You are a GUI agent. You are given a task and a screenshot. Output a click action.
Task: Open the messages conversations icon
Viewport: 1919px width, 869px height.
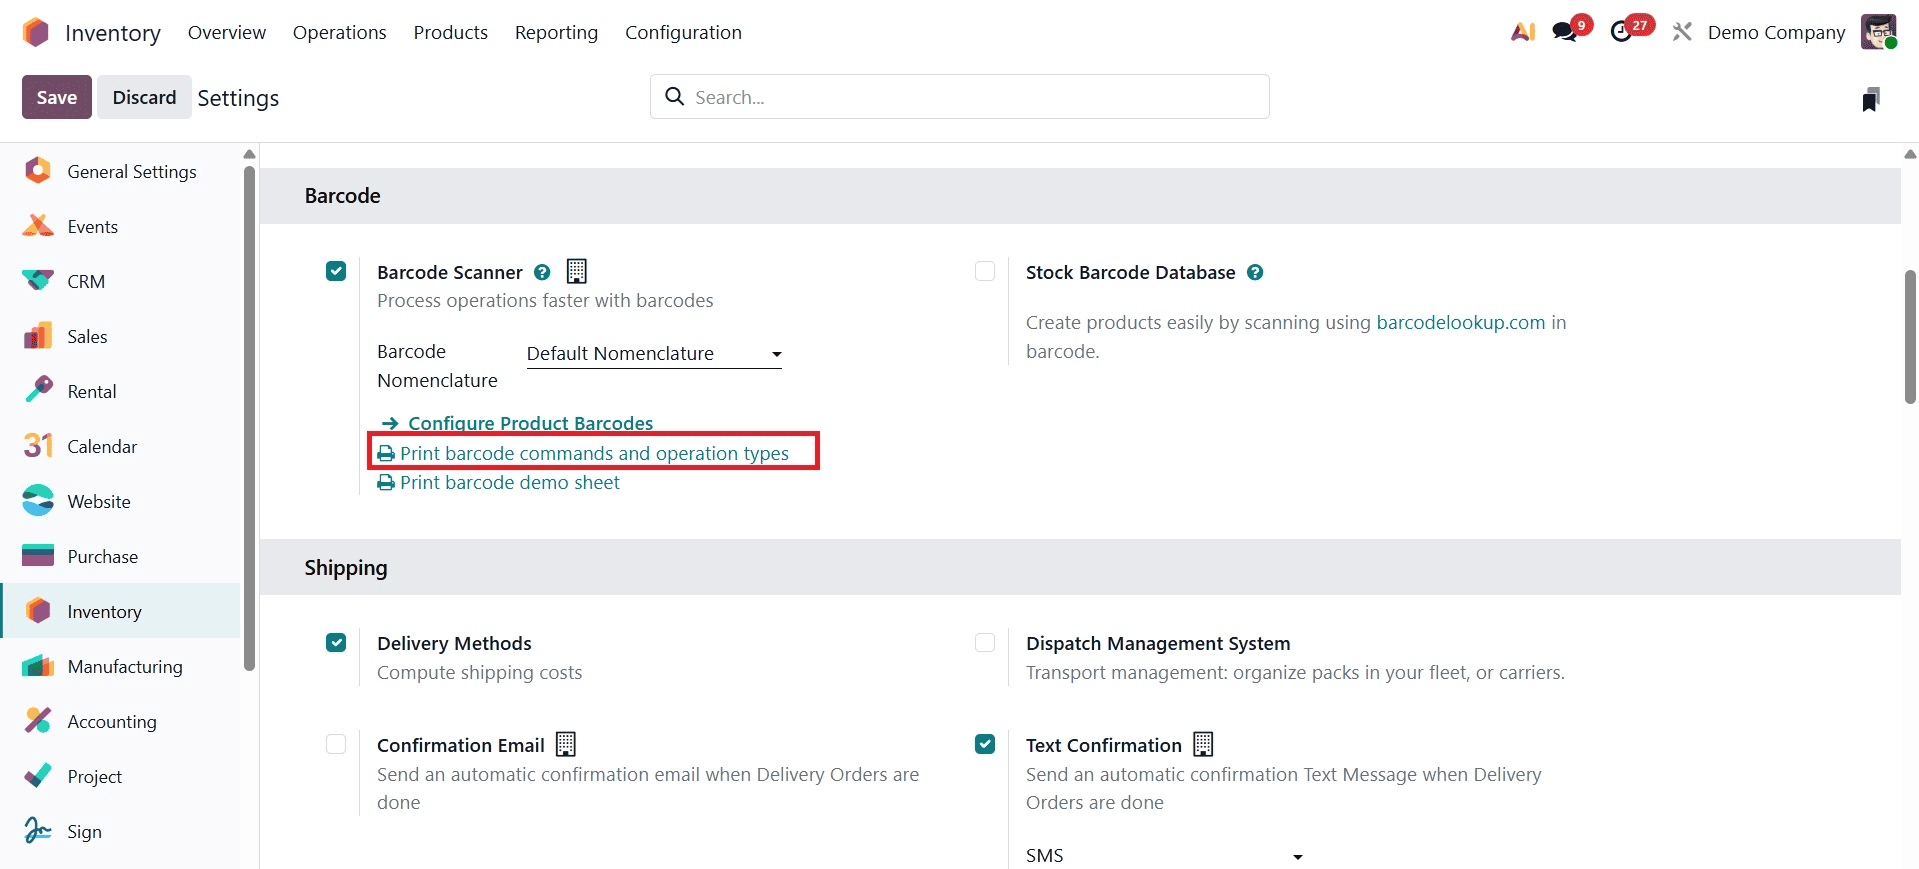(1565, 32)
